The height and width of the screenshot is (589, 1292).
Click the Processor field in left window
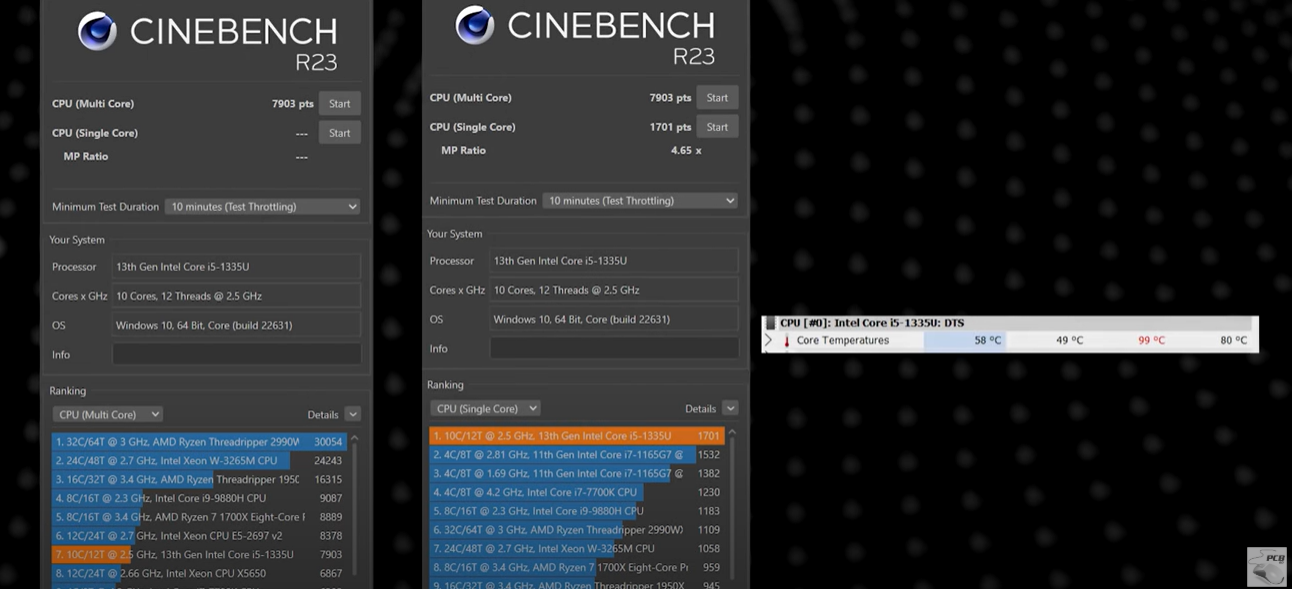(236, 267)
